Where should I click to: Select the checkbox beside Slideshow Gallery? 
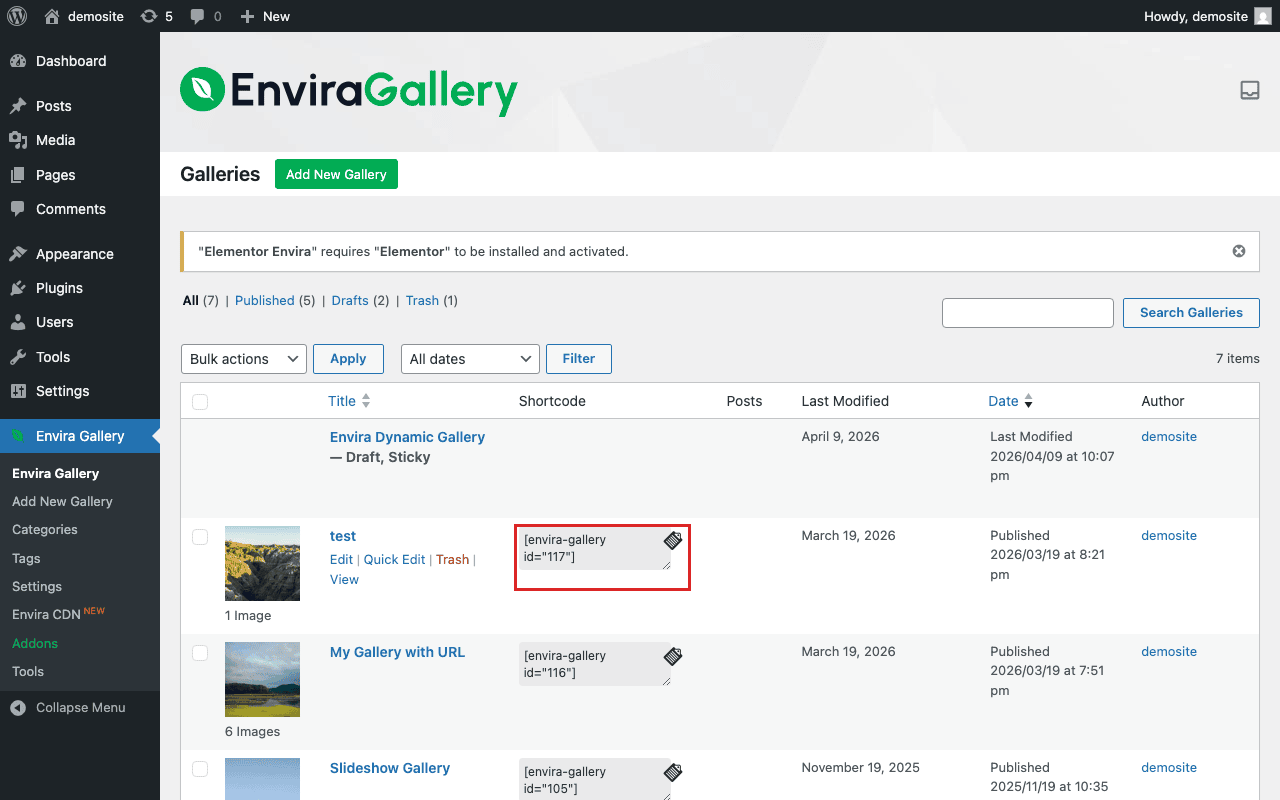[x=200, y=769]
